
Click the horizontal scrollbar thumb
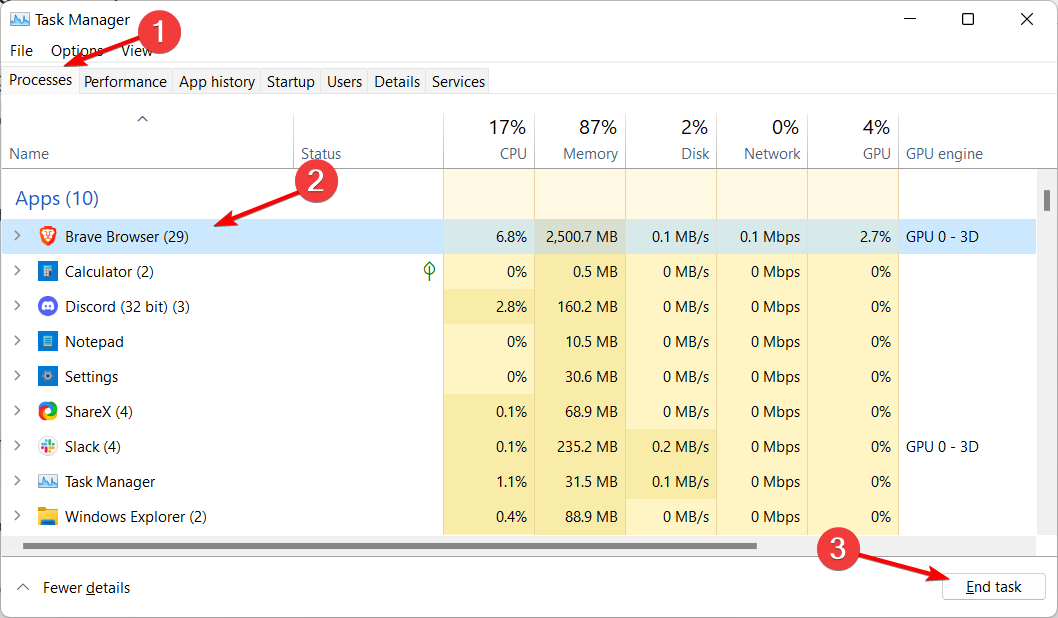pos(390,546)
